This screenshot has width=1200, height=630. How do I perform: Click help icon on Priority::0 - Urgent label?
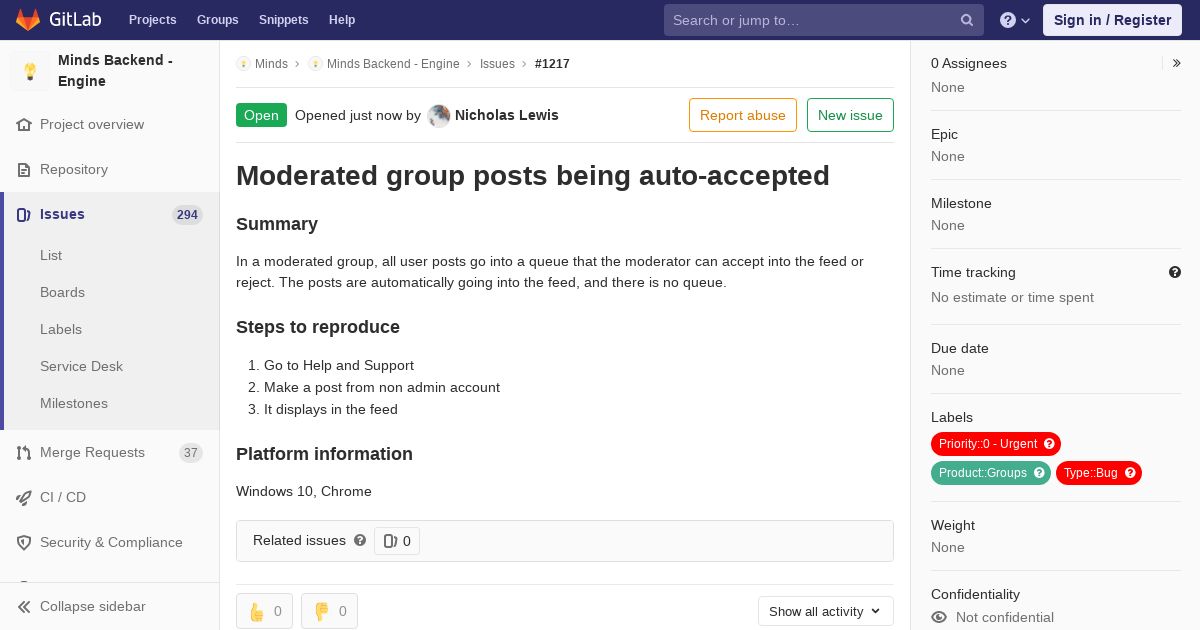(x=1049, y=444)
